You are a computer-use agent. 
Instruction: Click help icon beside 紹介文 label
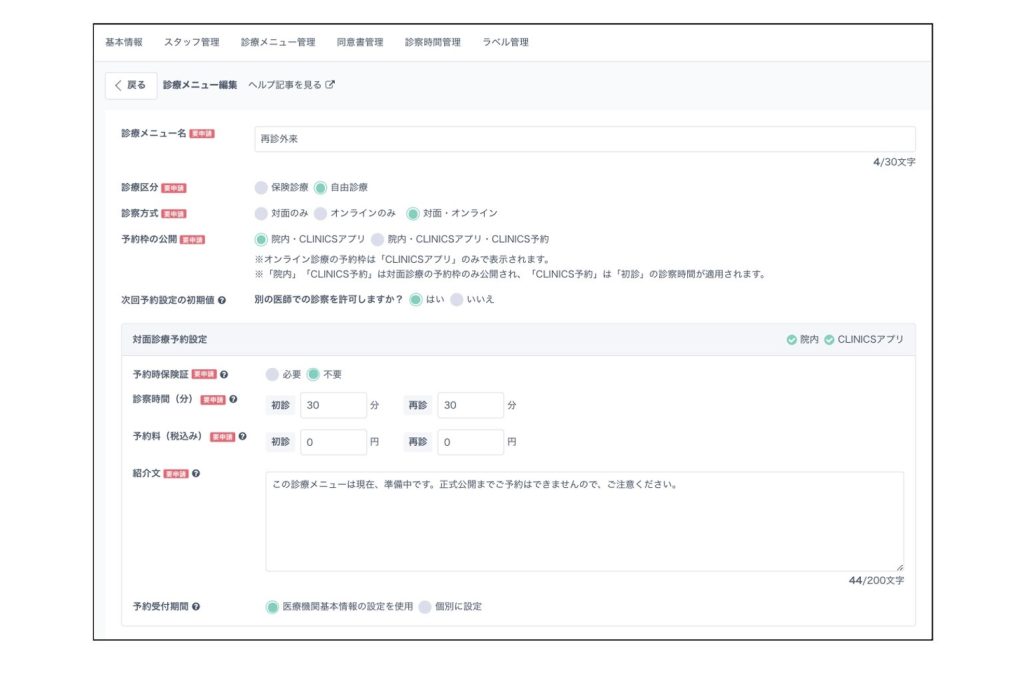pos(196,474)
